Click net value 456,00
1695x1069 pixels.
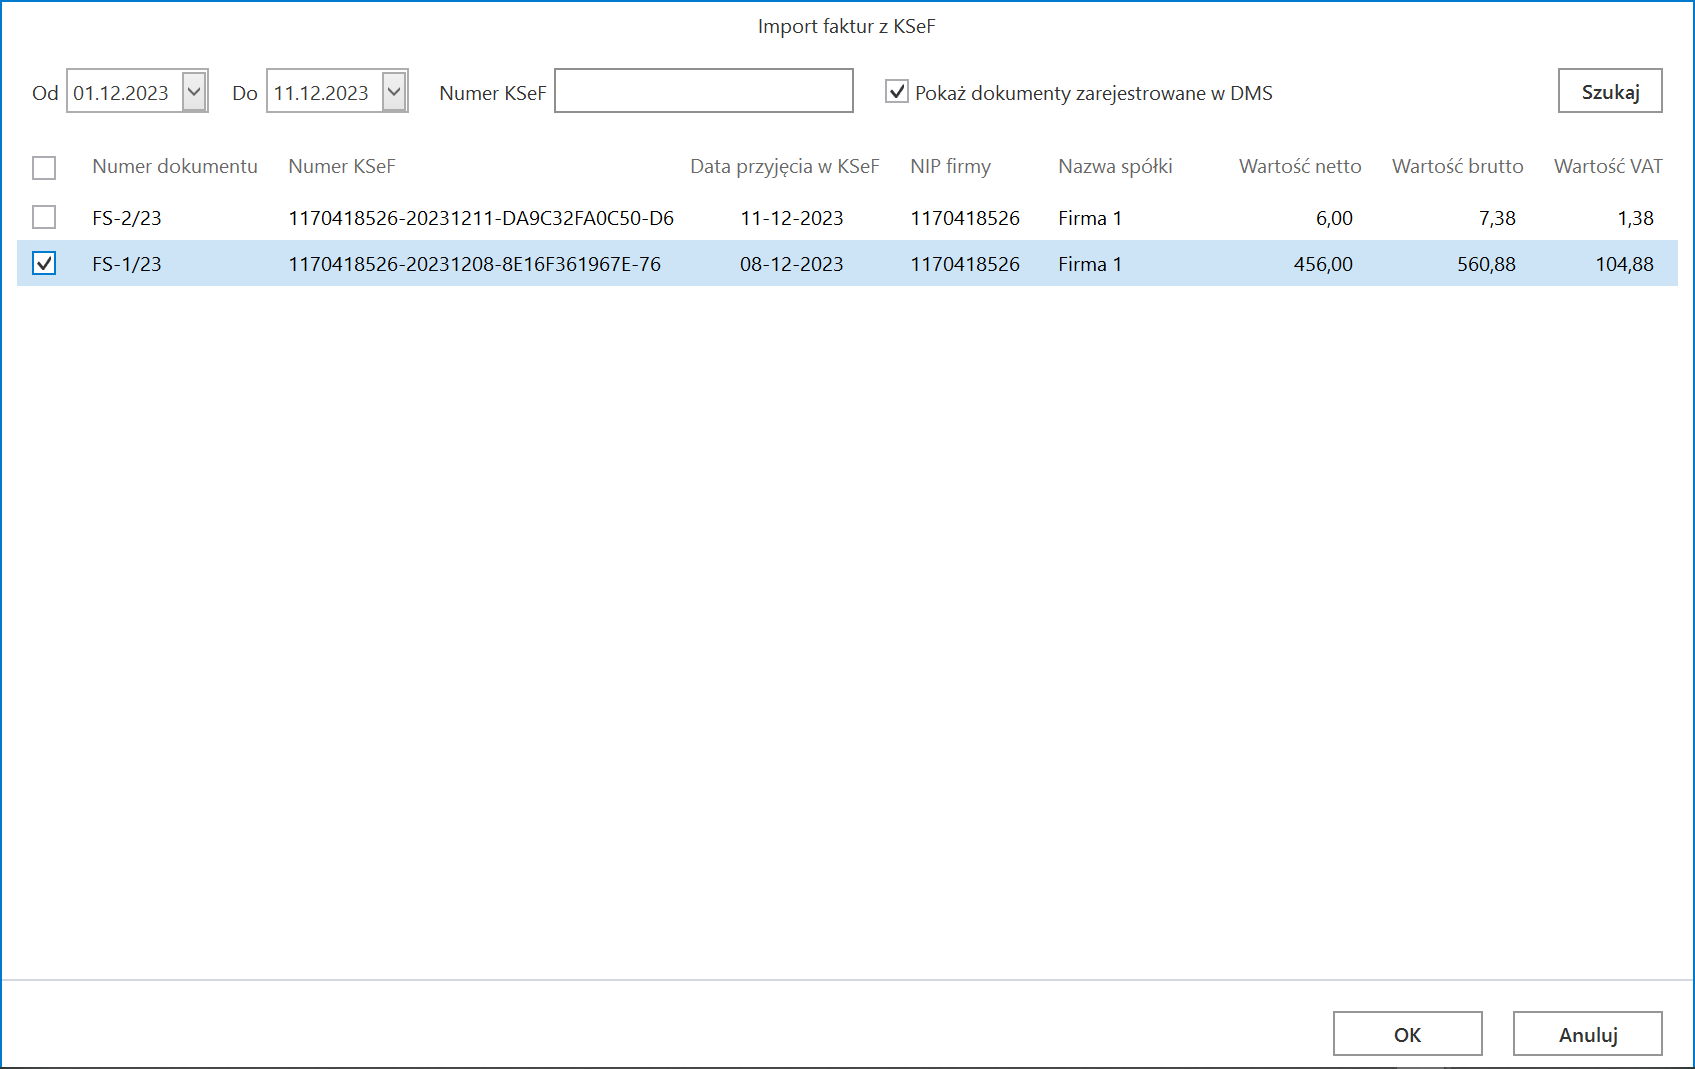[1323, 264]
